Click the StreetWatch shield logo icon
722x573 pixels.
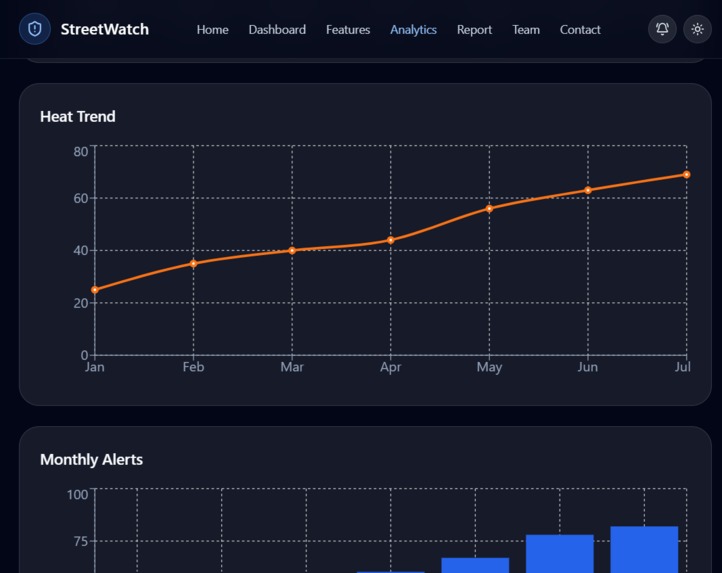[x=35, y=29]
